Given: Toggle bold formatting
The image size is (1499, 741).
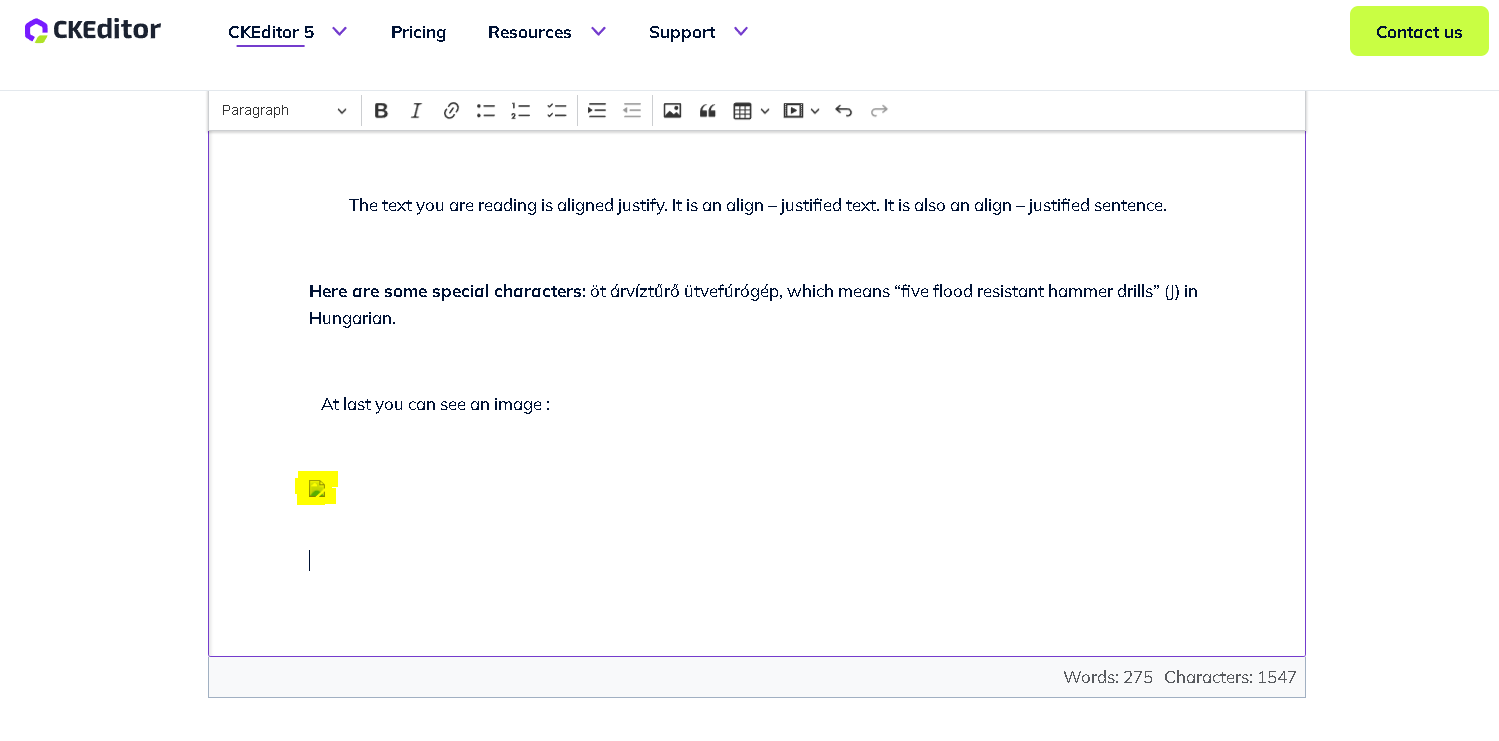Looking at the screenshot, I should tap(381, 110).
